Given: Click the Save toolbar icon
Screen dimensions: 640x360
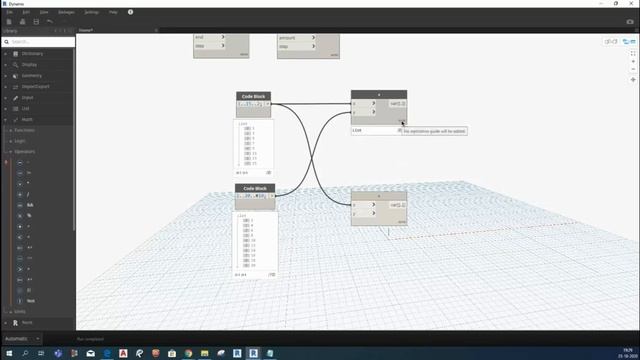Looking at the screenshot, I should (x=36, y=22).
